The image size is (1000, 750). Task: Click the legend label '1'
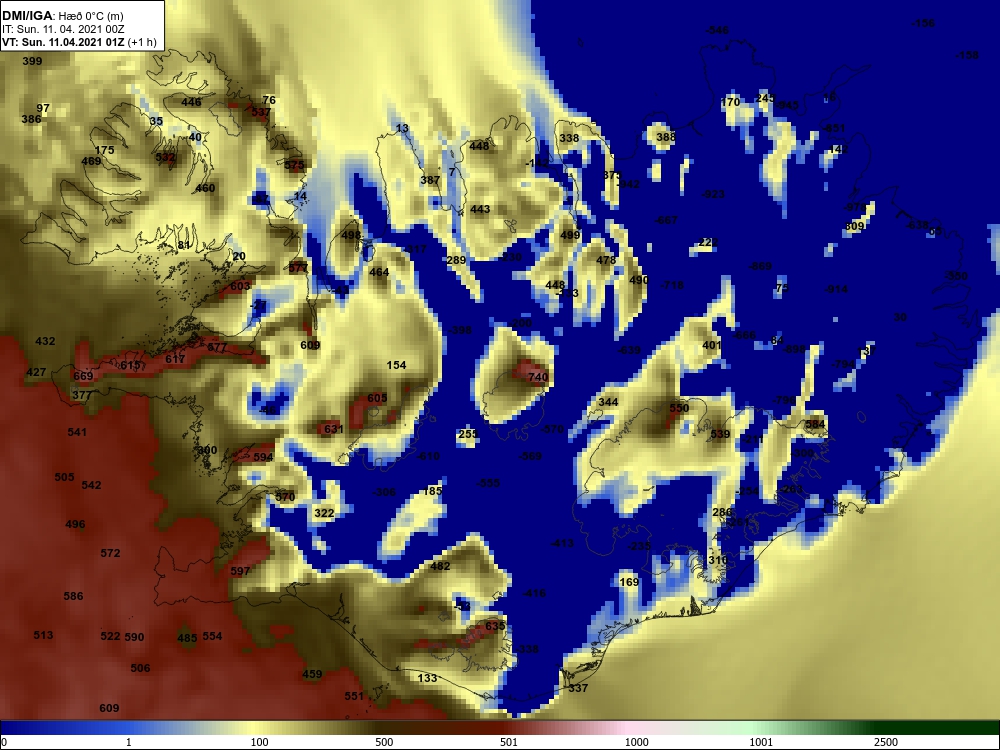pos(129,742)
